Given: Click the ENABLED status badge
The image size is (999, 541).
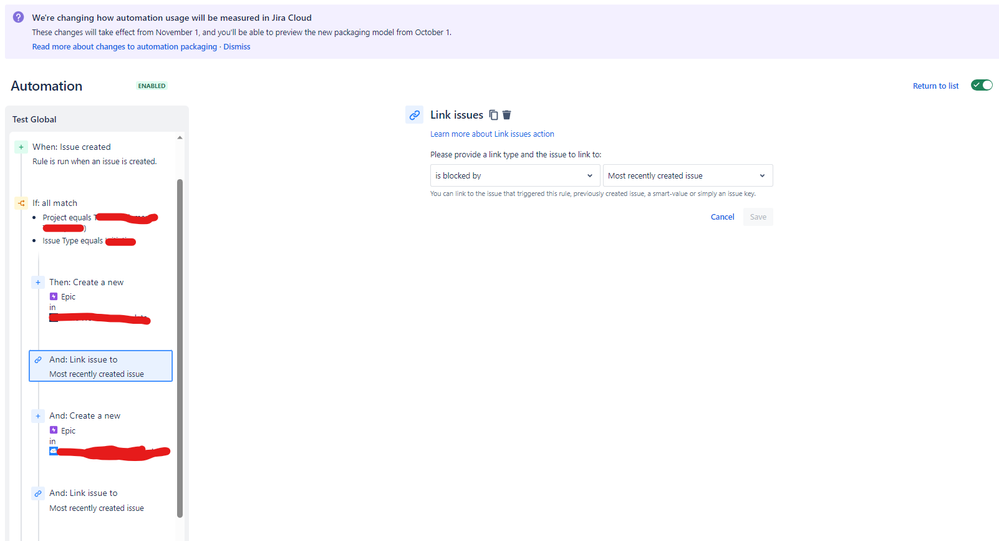Looking at the screenshot, I should (152, 85).
